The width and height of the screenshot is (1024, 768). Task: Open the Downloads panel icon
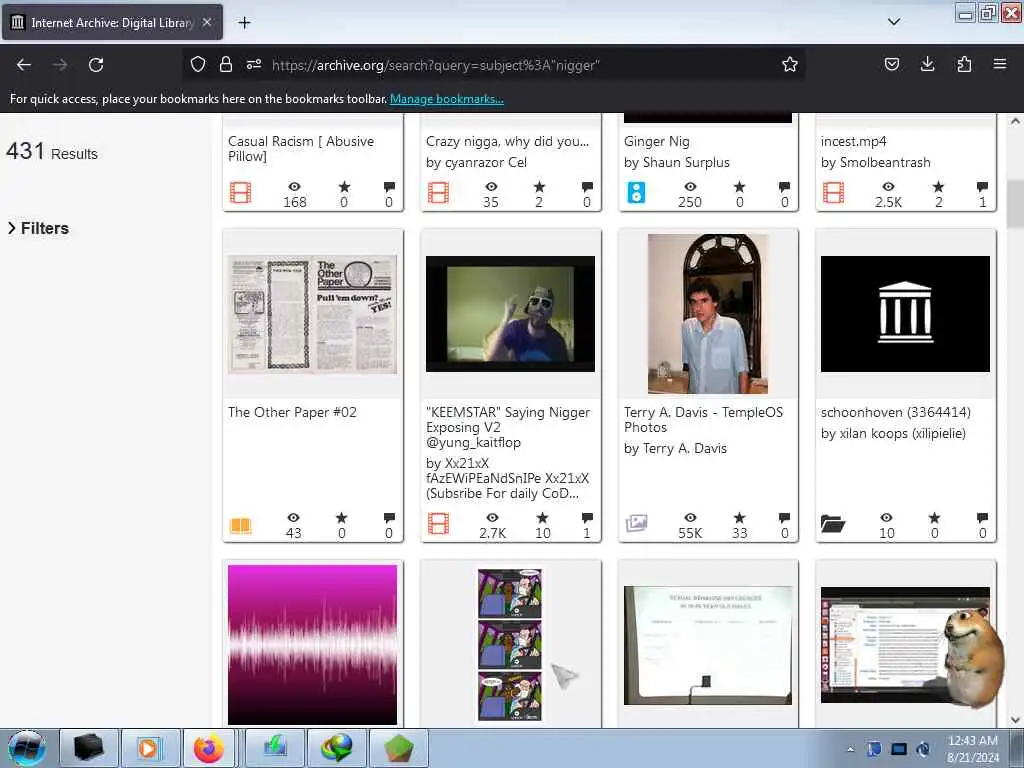(927, 64)
